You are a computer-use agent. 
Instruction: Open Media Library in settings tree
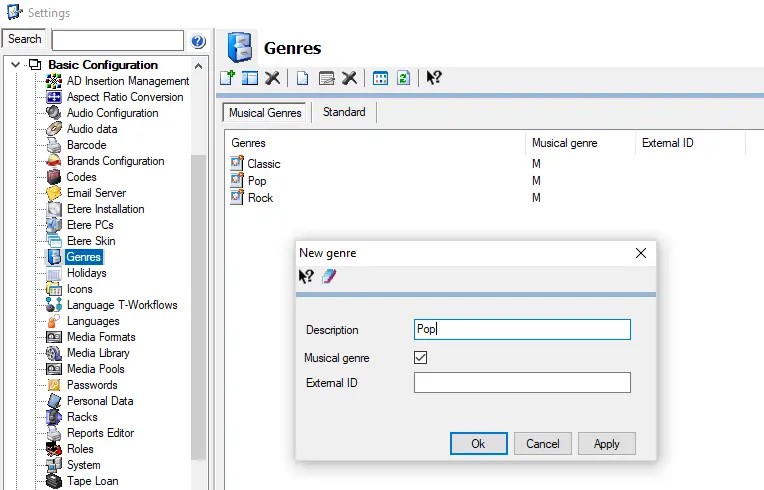(98, 353)
